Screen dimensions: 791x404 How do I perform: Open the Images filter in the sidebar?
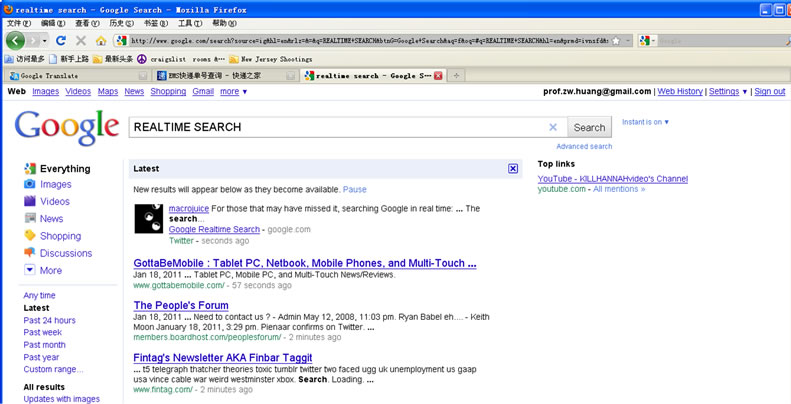pyautogui.click(x=55, y=184)
